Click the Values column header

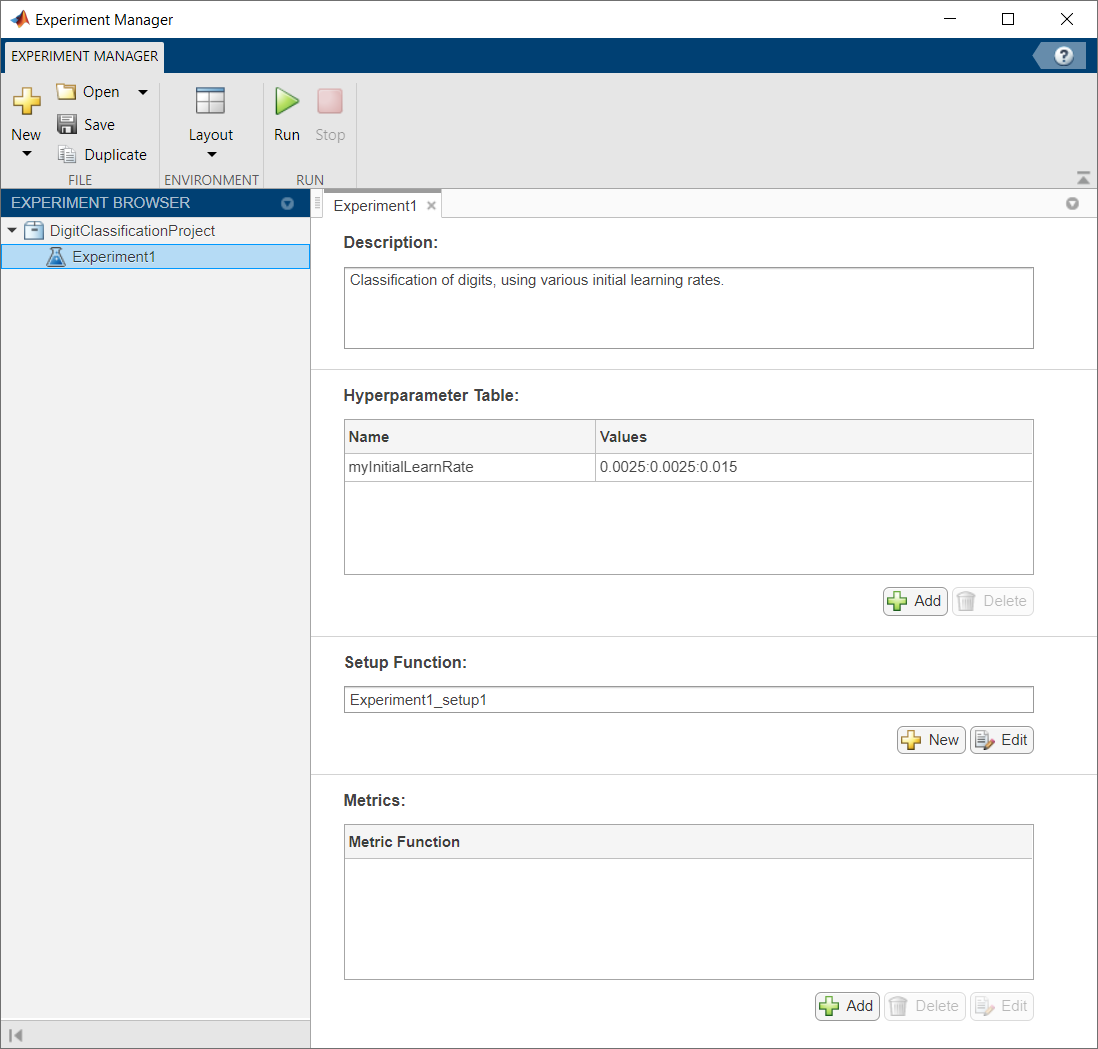pos(814,437)
